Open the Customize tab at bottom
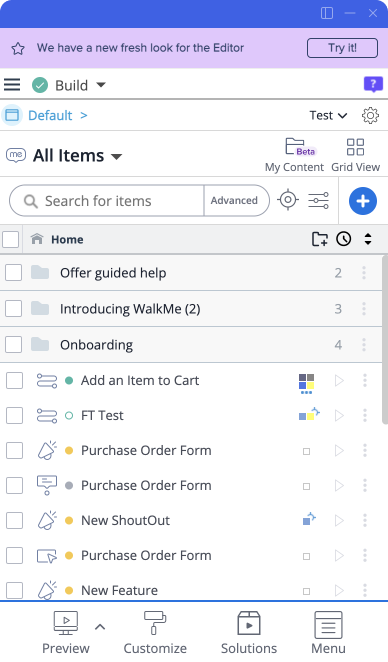 coord(155,632)
